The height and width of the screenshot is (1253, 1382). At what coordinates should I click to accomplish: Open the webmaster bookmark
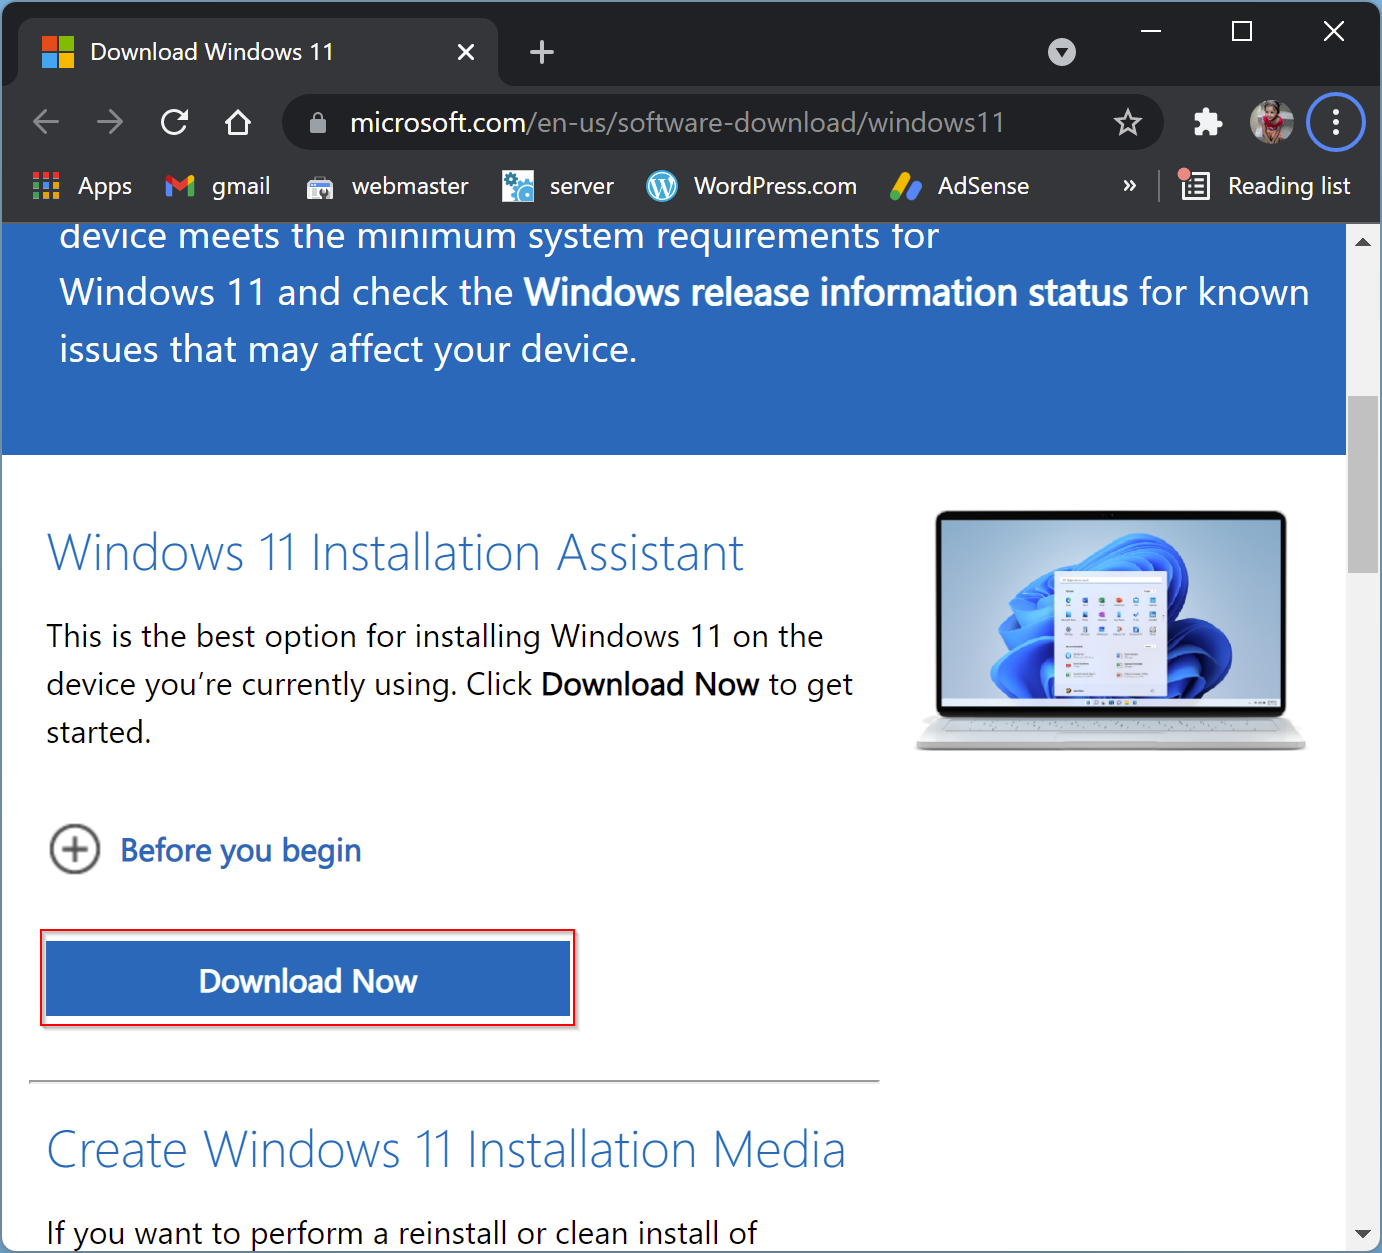pyautogui.click(x=387, y=186)
